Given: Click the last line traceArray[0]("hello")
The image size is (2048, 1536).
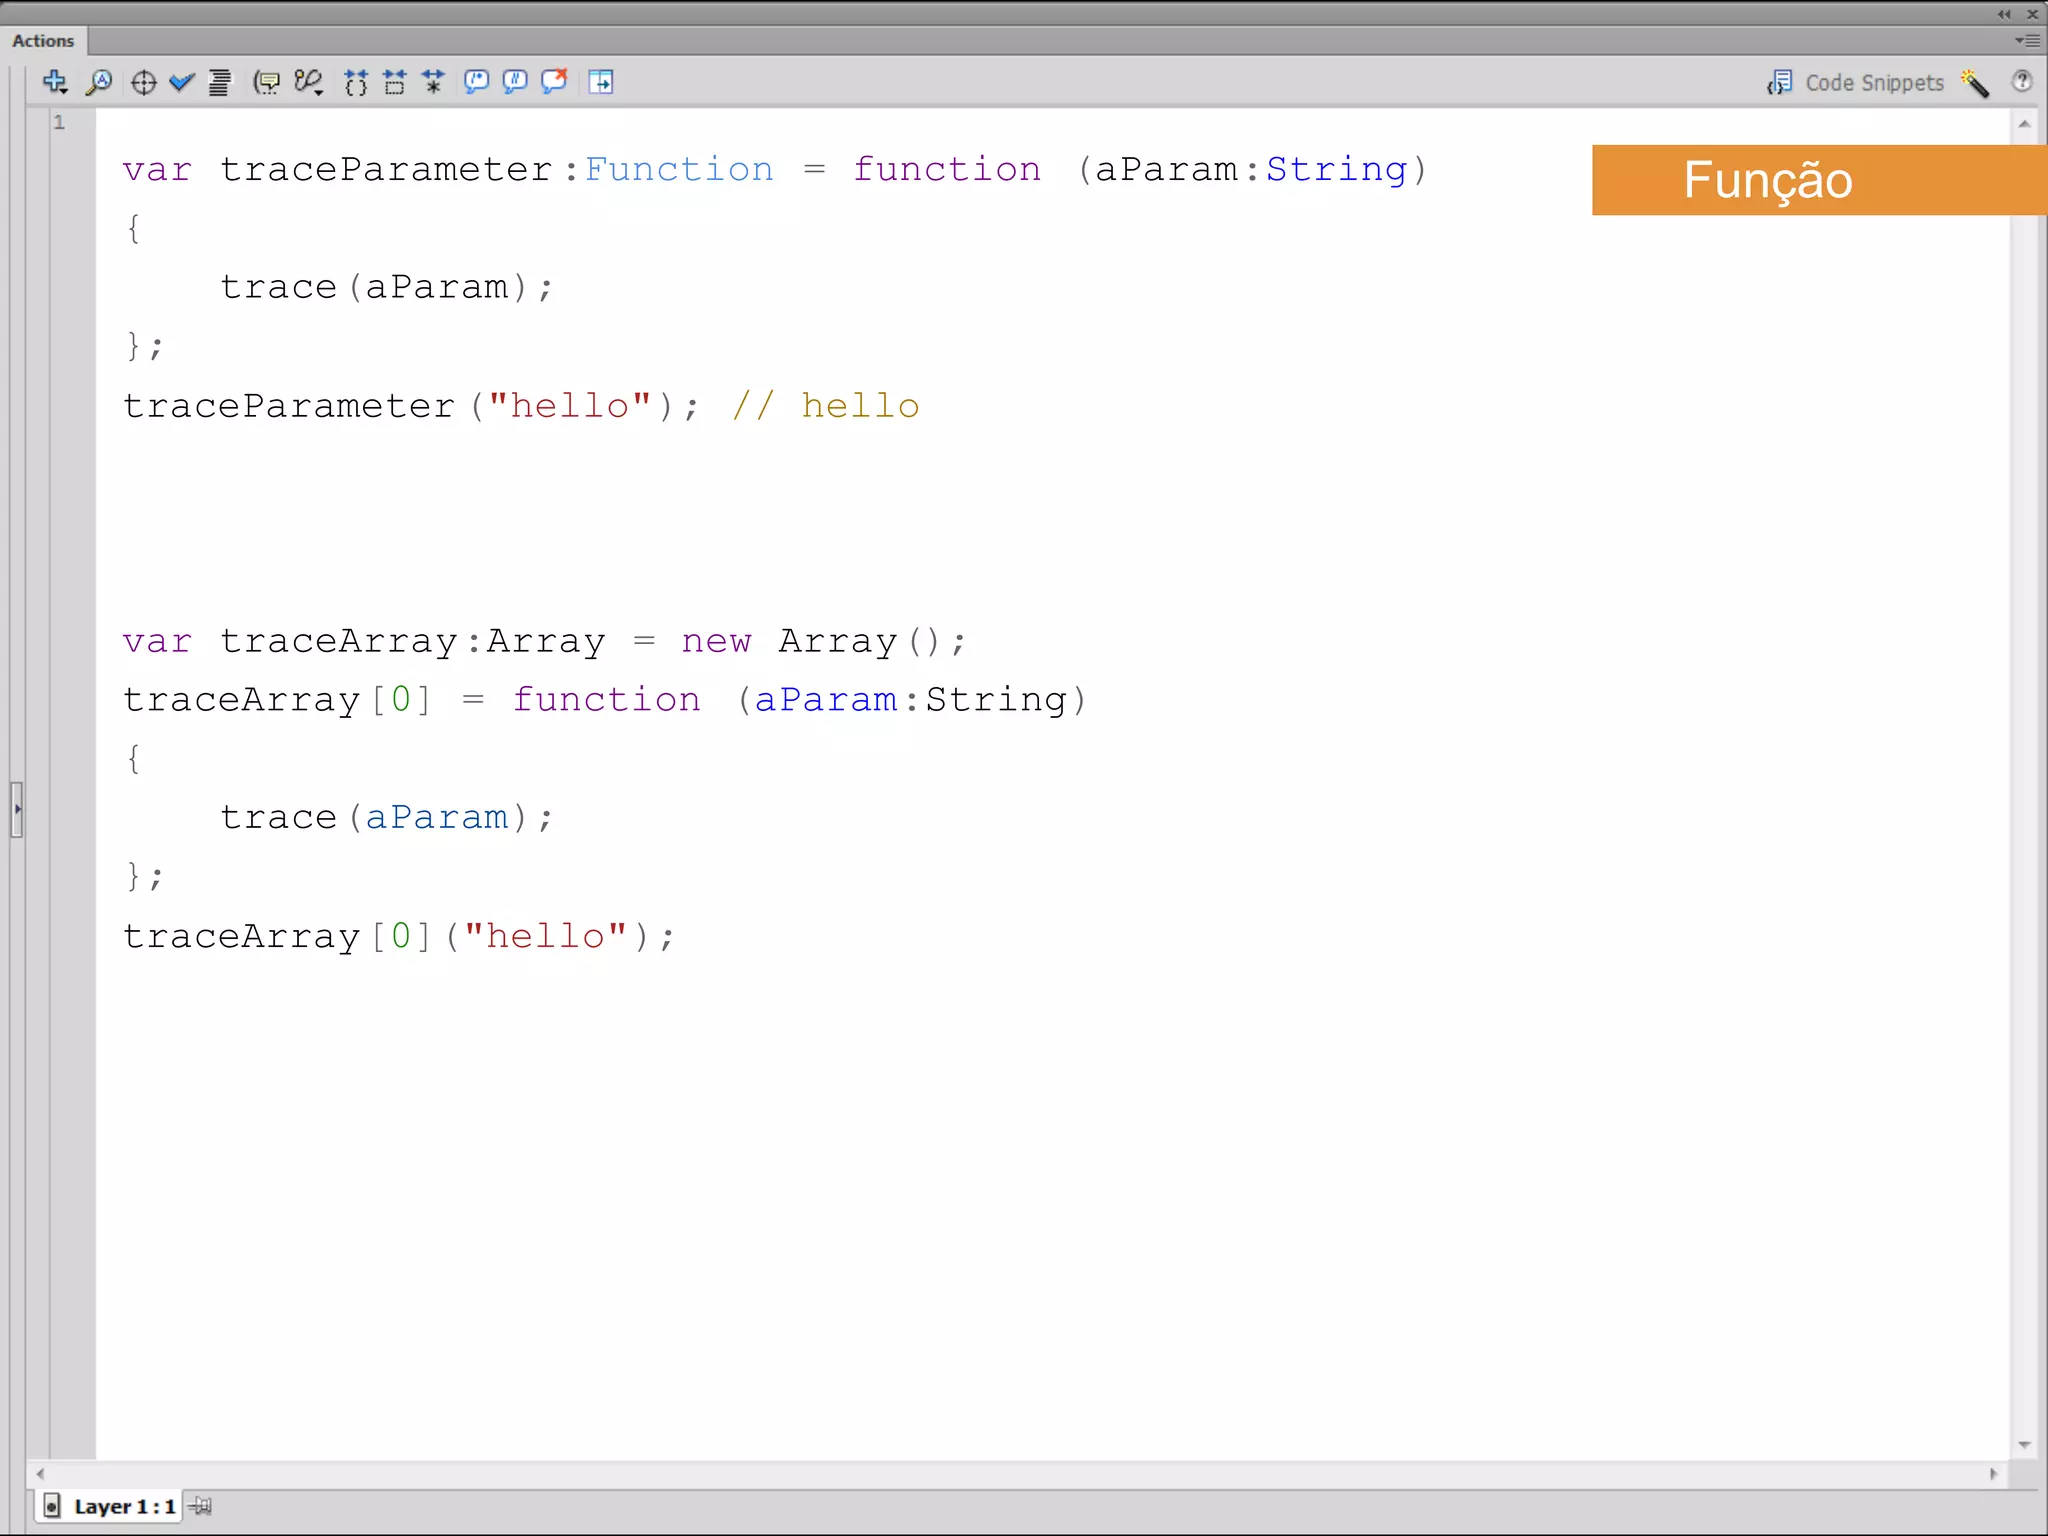Looking at the screenshot, I should [x=399, y=936].
